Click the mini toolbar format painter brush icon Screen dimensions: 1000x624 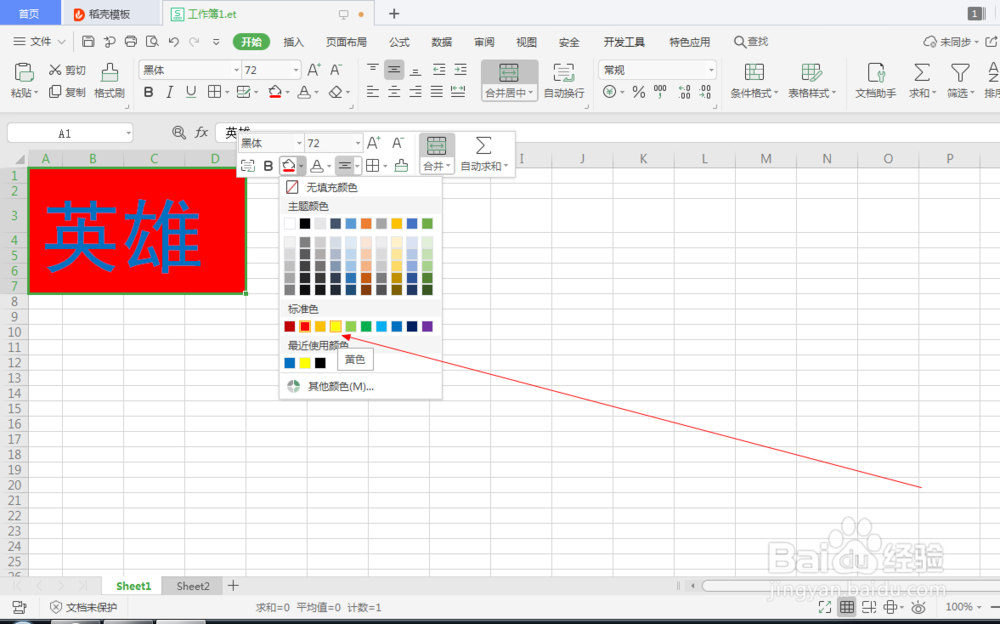click(401, 166)
